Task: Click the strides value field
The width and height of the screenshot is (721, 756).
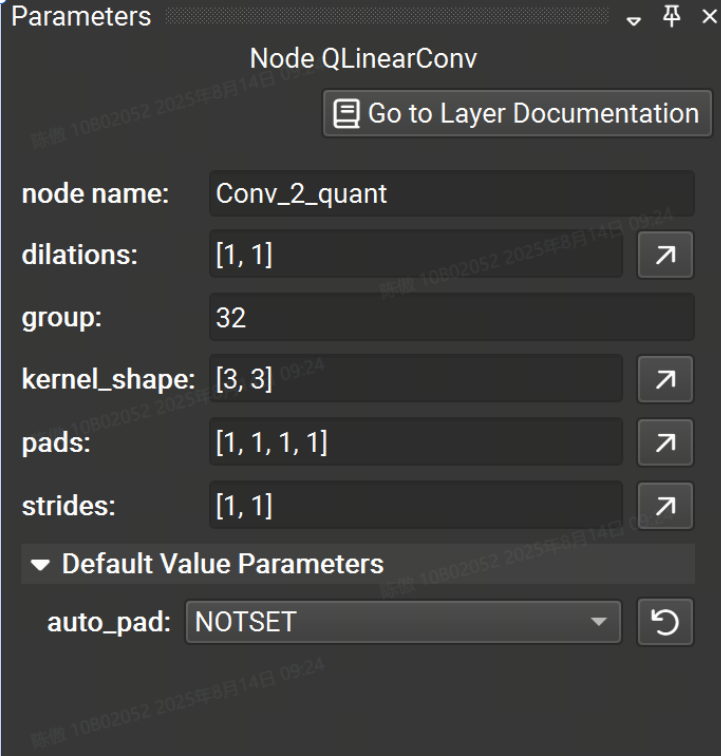Action: (415, 506)
